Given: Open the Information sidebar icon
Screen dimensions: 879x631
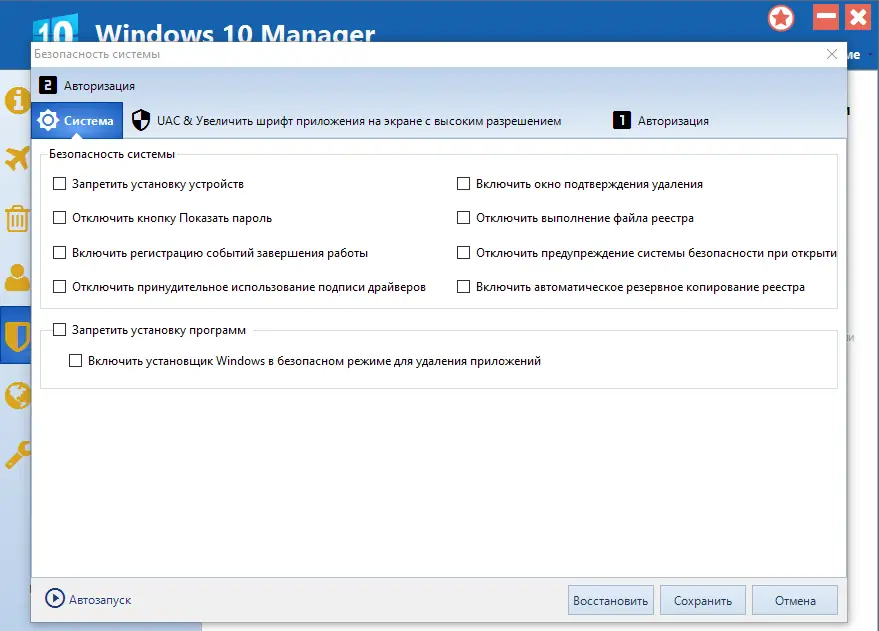Looking at the screenshot, I should click(17, 101).
